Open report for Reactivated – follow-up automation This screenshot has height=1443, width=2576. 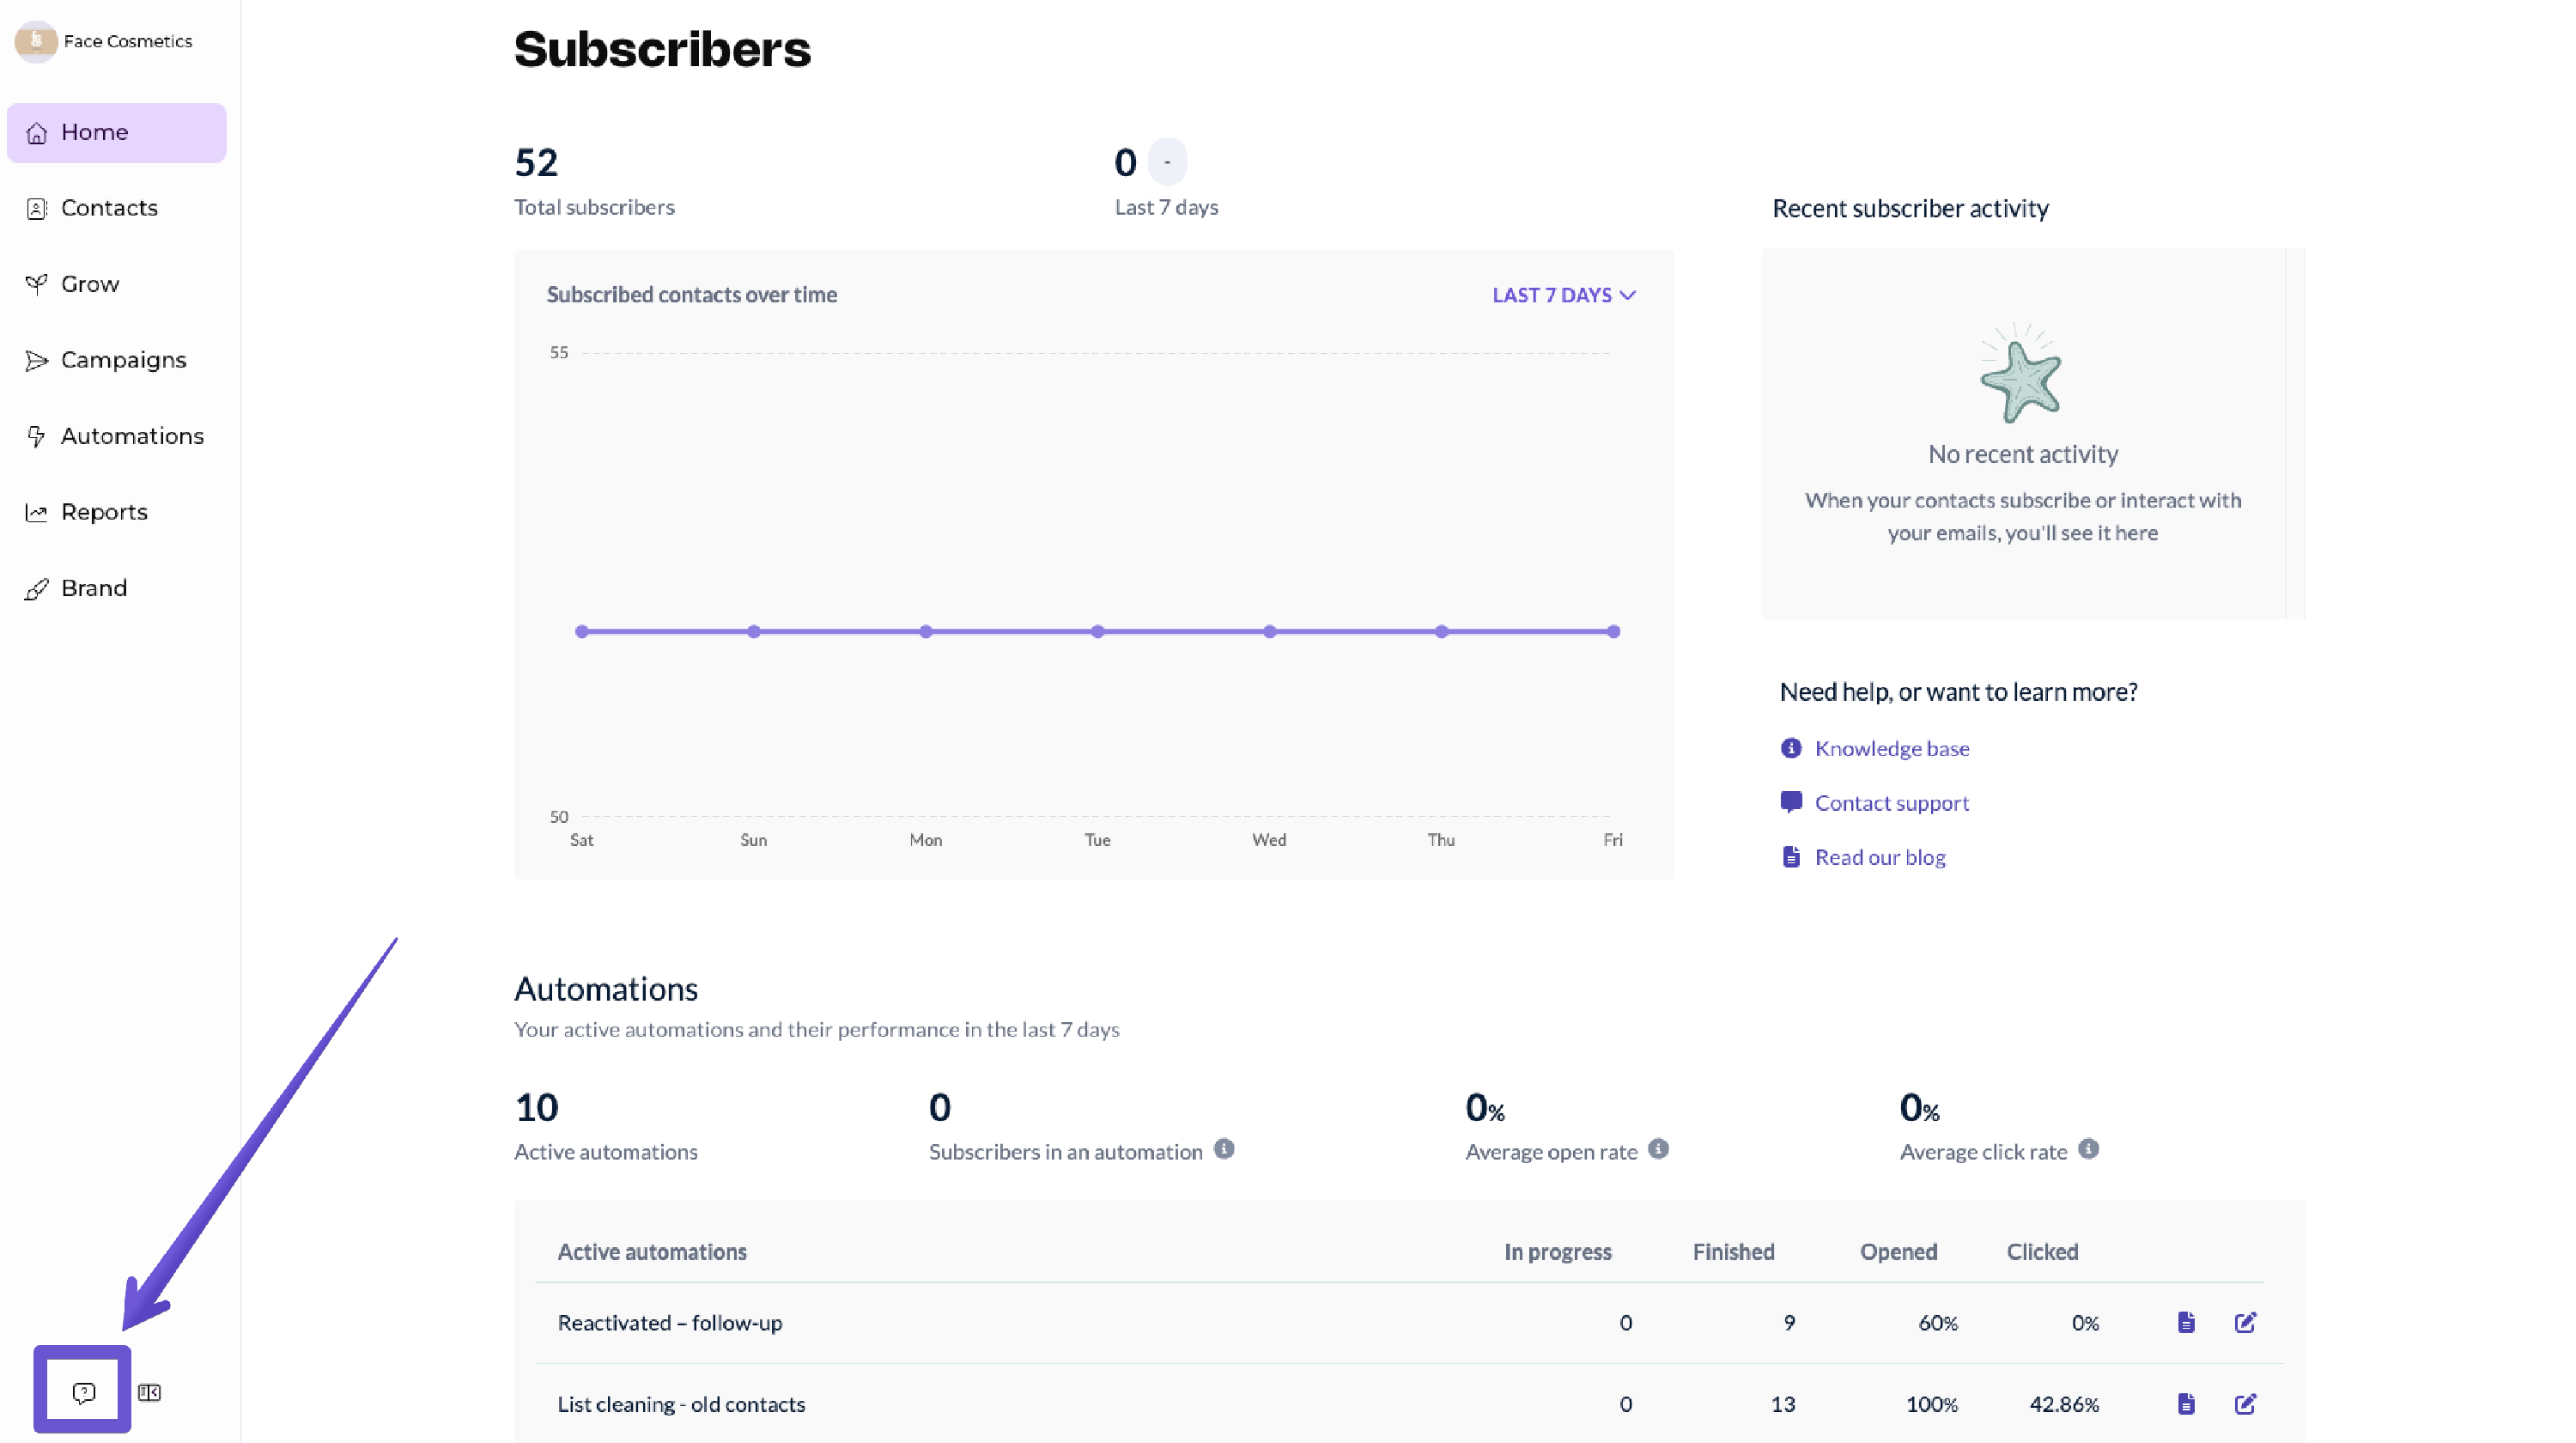point(2186,1322)
